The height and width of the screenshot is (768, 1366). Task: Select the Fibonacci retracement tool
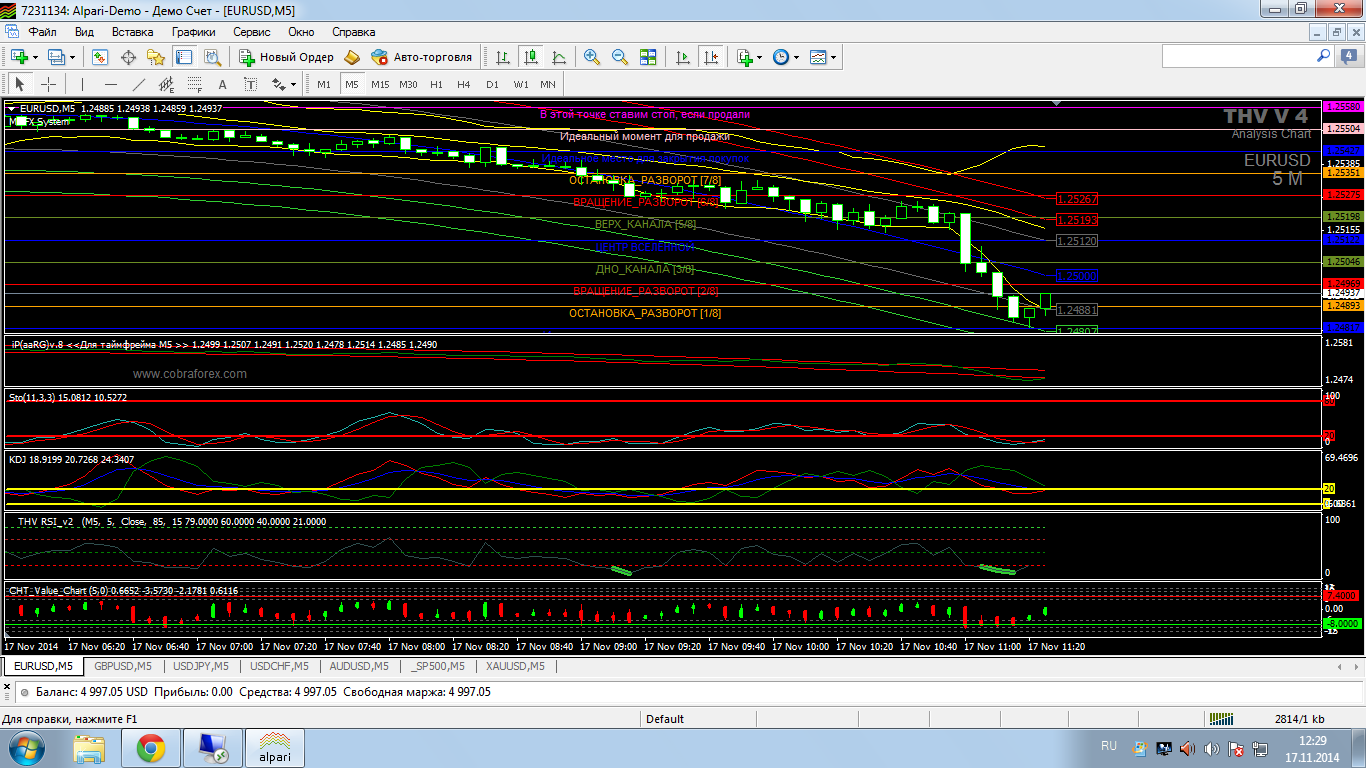[195, 84]
